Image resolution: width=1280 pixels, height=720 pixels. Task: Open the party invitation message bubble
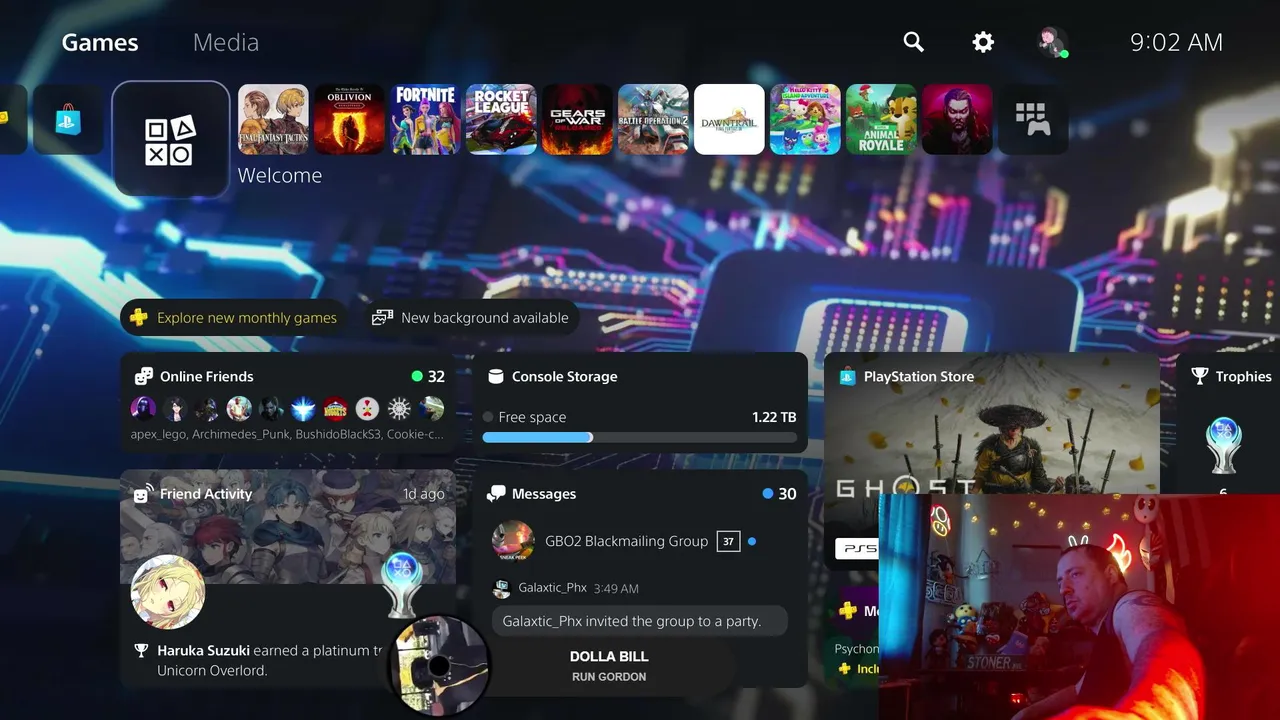click(640, 621)
